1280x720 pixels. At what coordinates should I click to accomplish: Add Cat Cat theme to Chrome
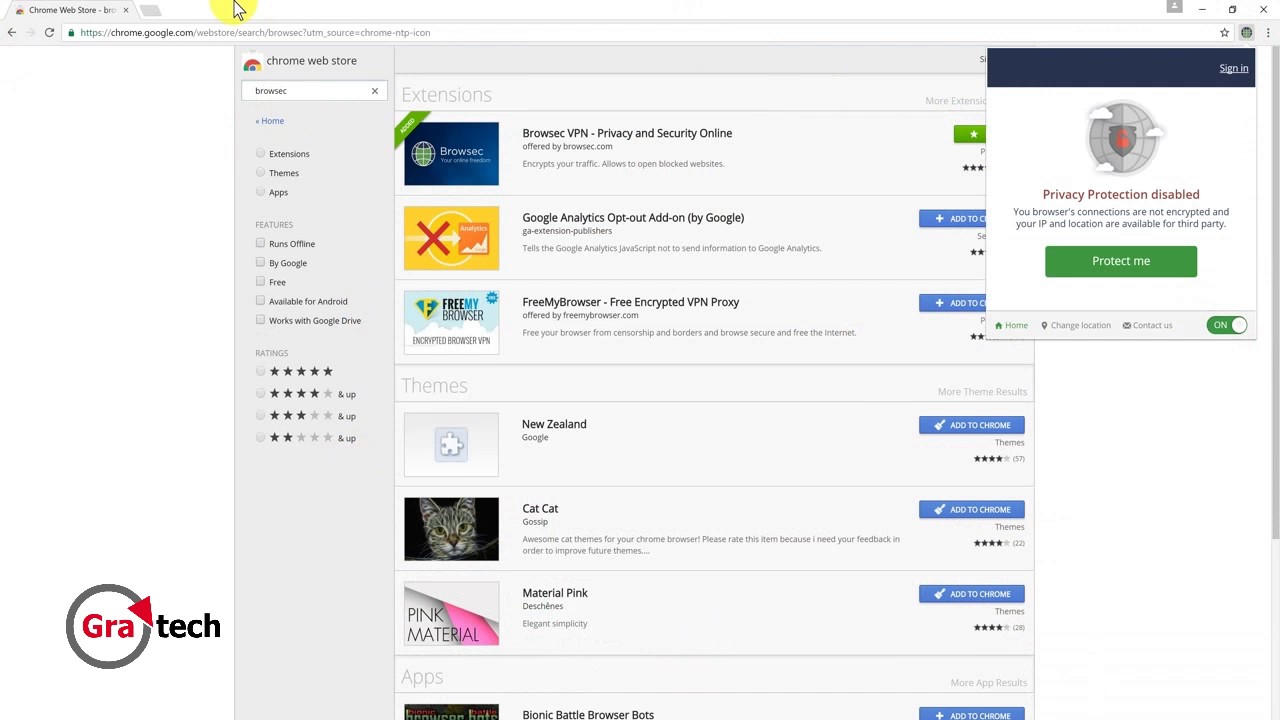click(x=972, y=509)
